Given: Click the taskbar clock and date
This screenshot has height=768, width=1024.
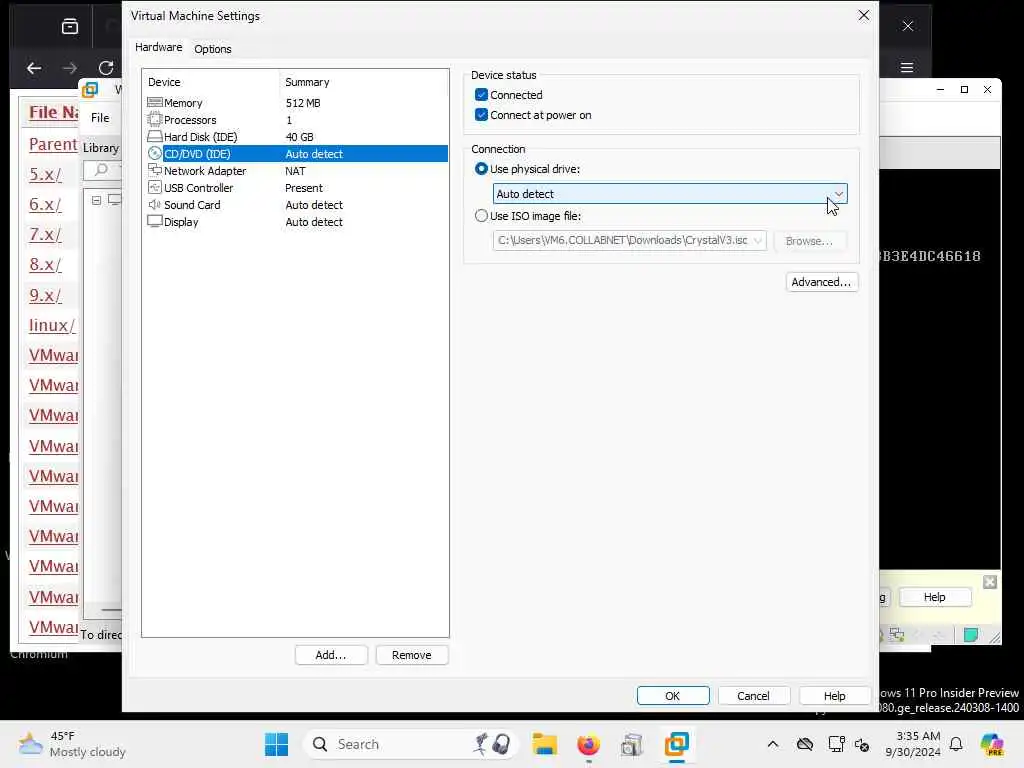Looking at the screenshot, I should [x=913, y=744].
